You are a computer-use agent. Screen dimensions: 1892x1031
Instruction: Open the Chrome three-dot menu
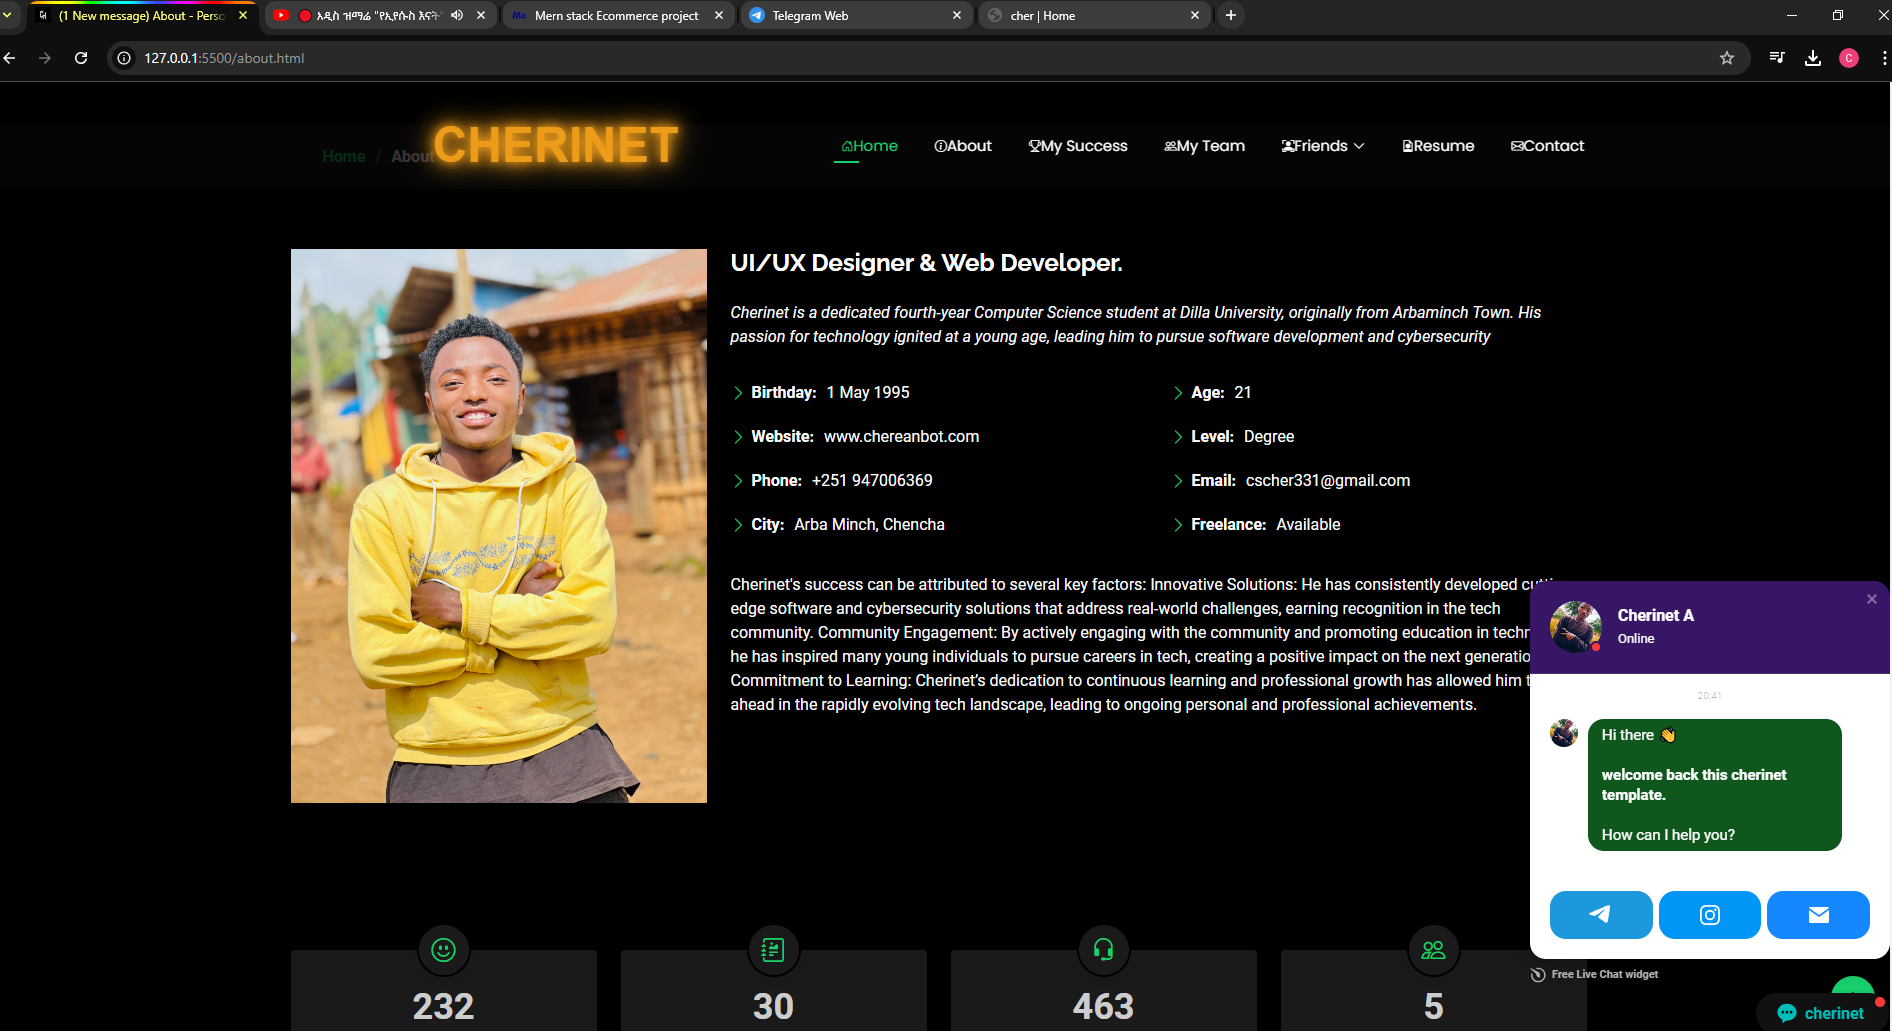click(1883, 58)
